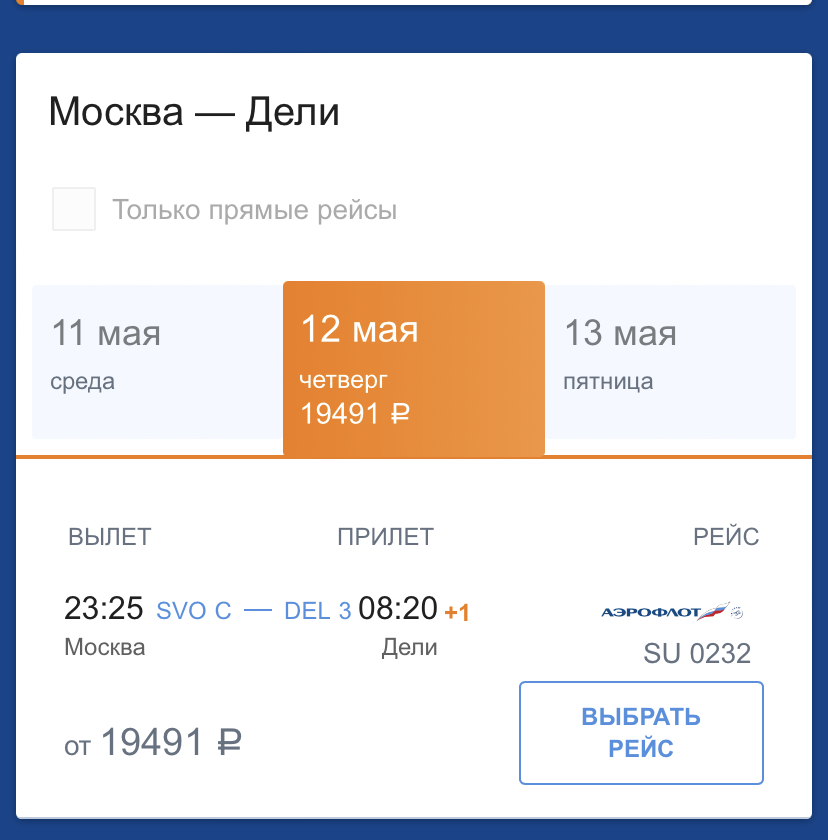The height and width of the screenshot is (840, 828).
Task: Click the orange +1 next-day indicator
Action: click(457, 612)
